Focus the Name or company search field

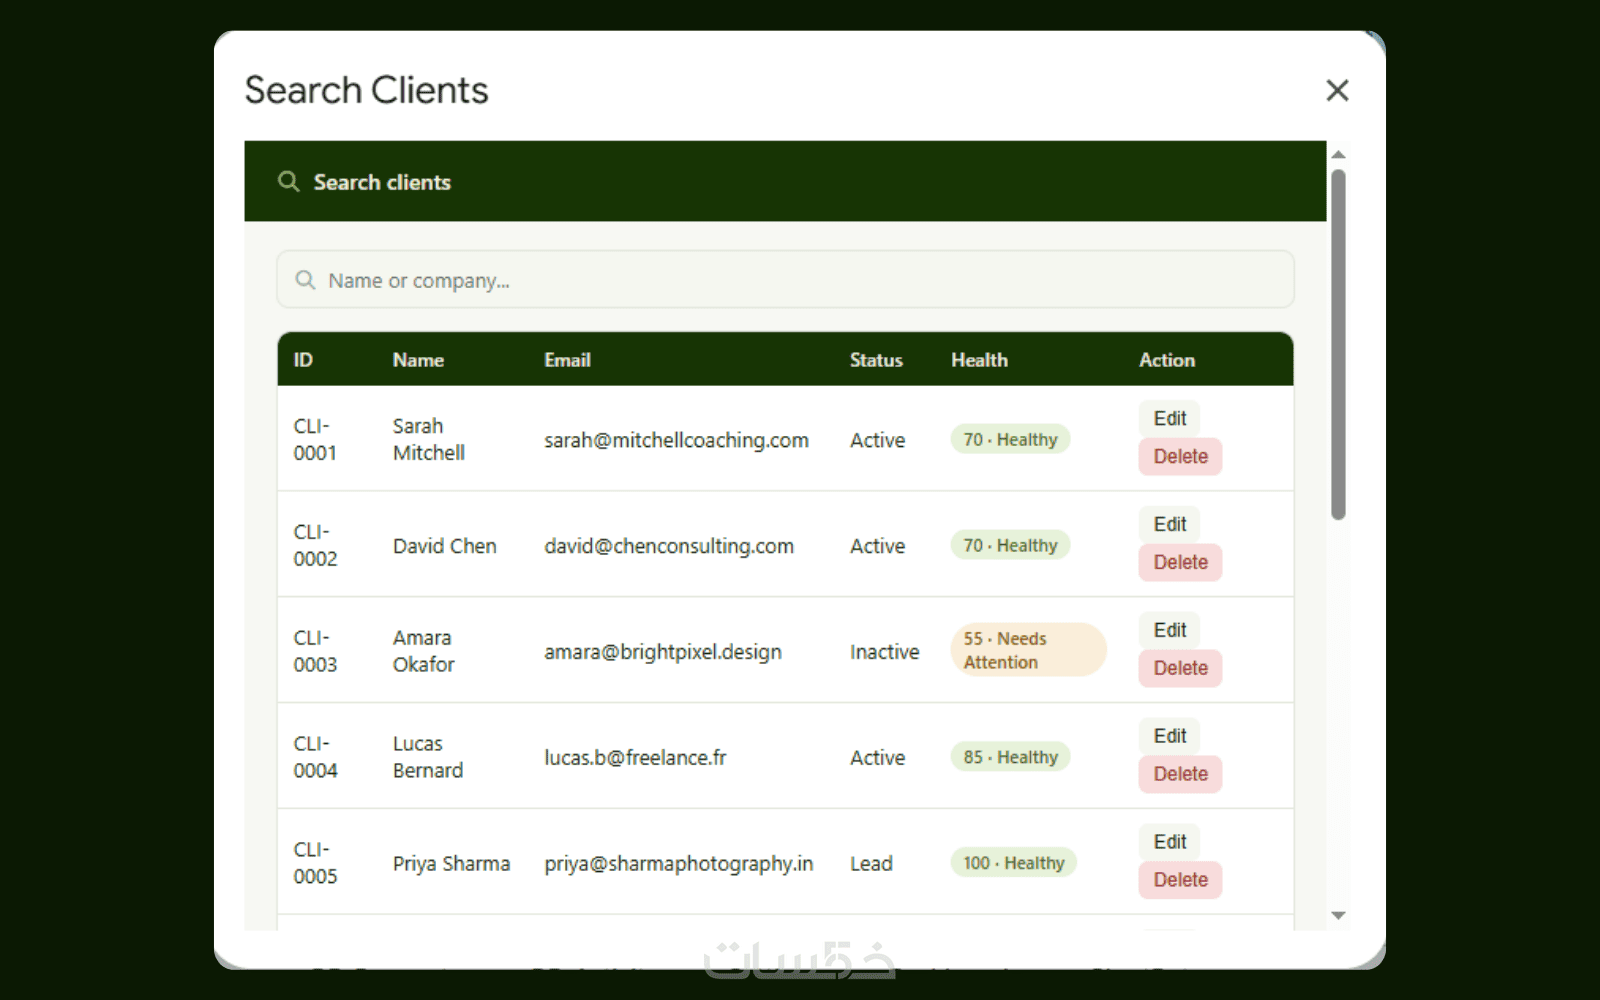[x=785, y=279]
